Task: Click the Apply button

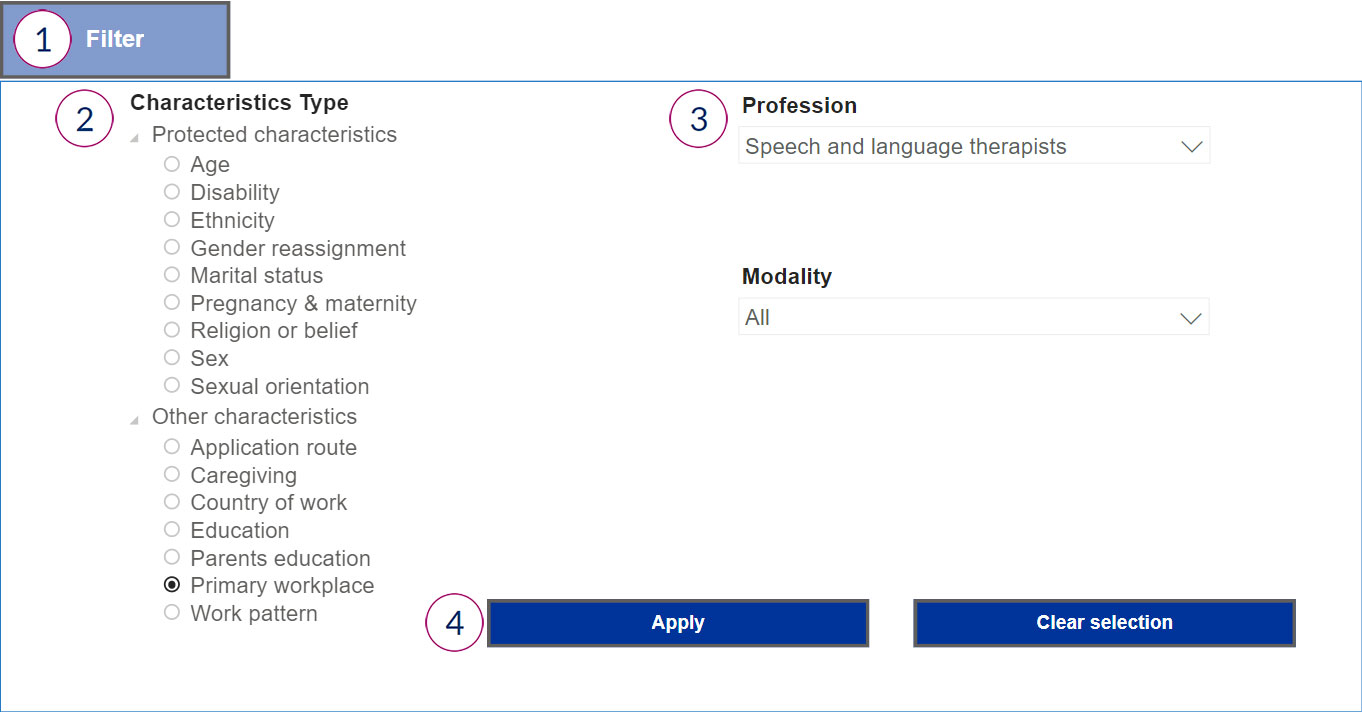Action: pos(677,623)
